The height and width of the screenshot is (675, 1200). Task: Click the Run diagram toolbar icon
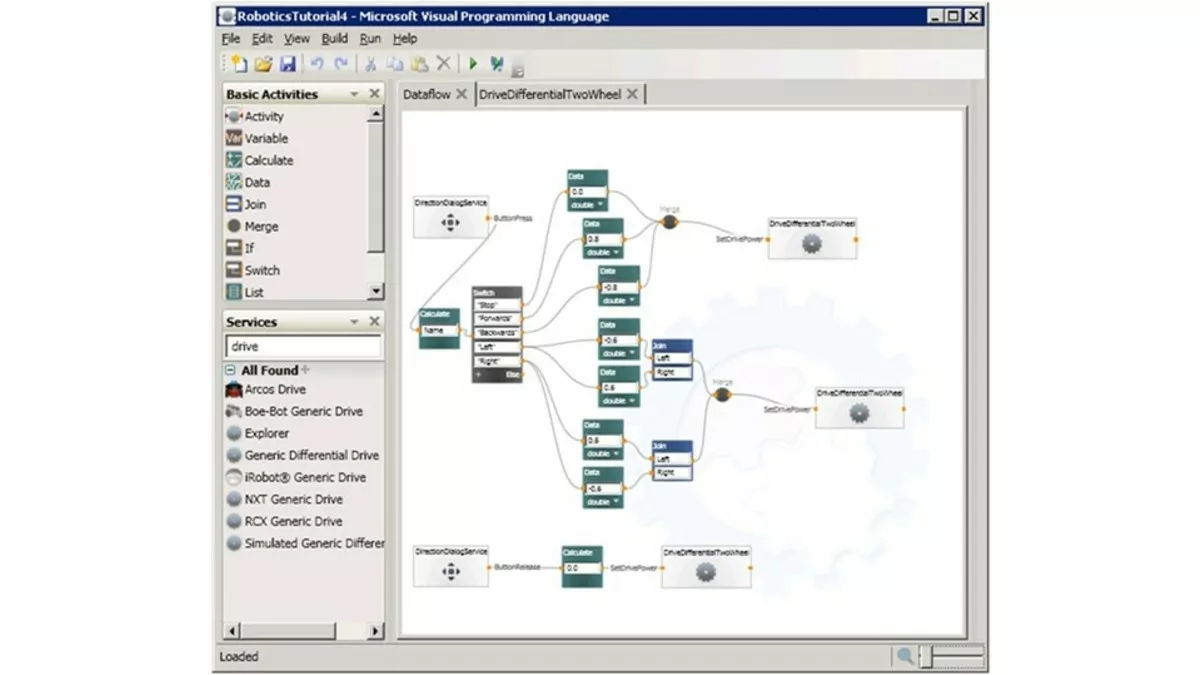(472, 63)
